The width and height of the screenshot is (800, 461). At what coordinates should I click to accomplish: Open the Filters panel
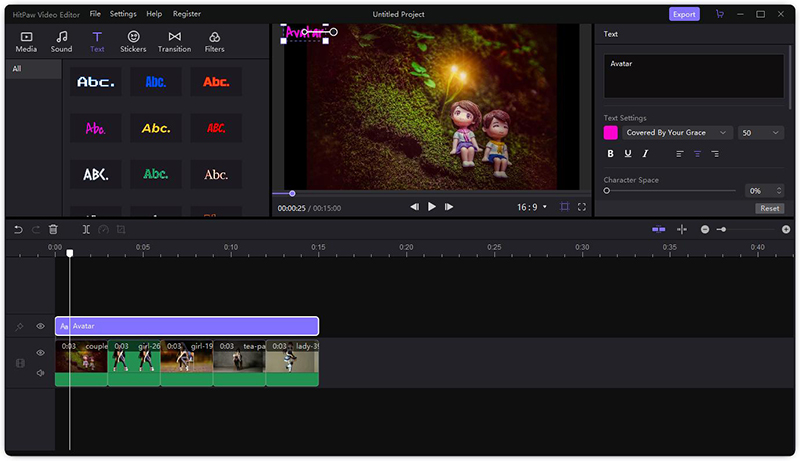(x=214, y=41)
